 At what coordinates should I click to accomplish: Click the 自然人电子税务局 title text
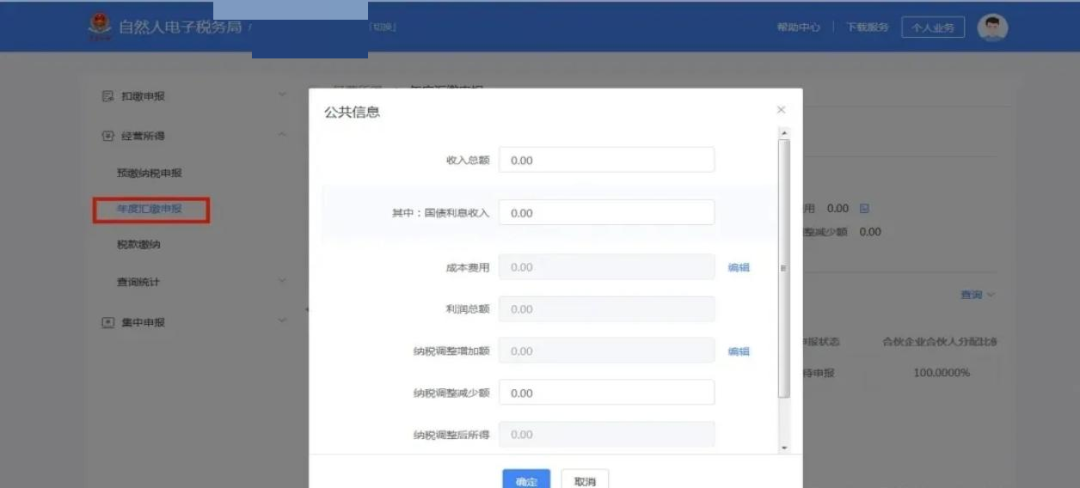click(180, 28)
